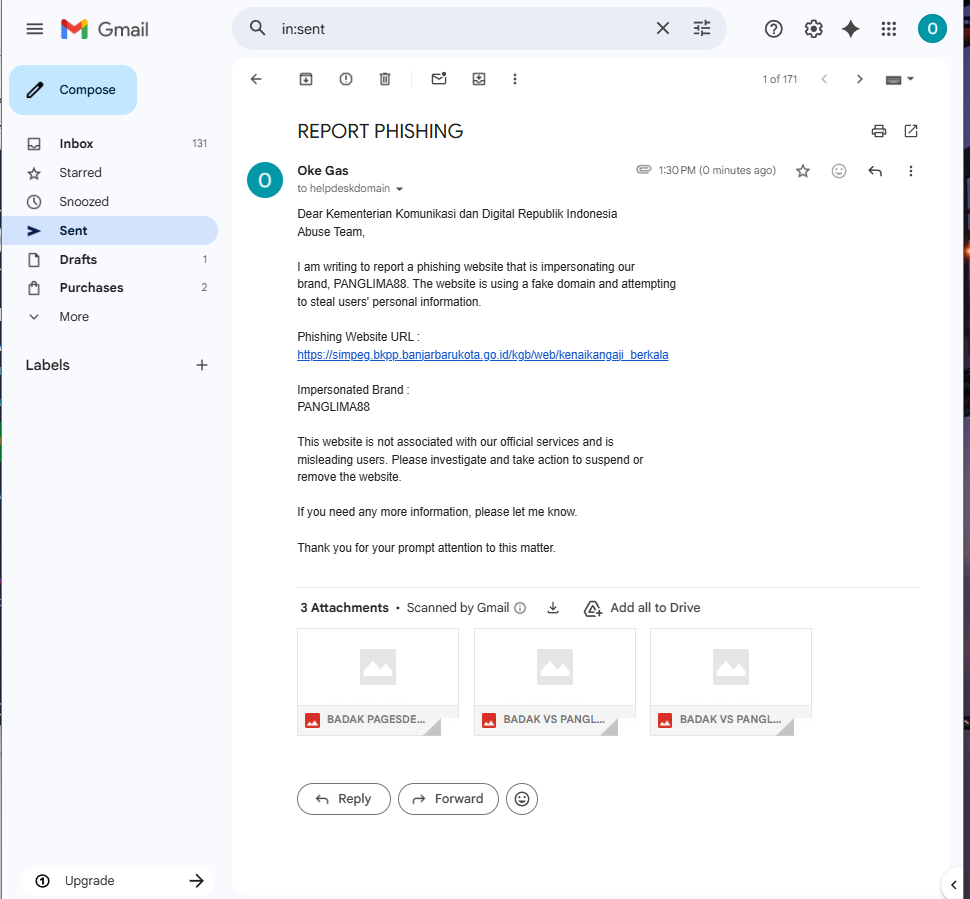The height and width of the screenshot is (899, 970).
Task: Open the Google apps grid
Action: pyautogui.click(x=888, y=28)
